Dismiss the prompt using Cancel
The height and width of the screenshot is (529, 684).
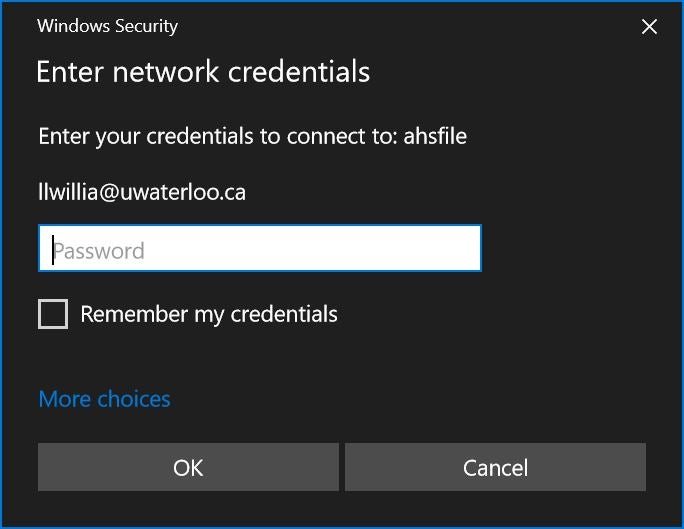495,467
